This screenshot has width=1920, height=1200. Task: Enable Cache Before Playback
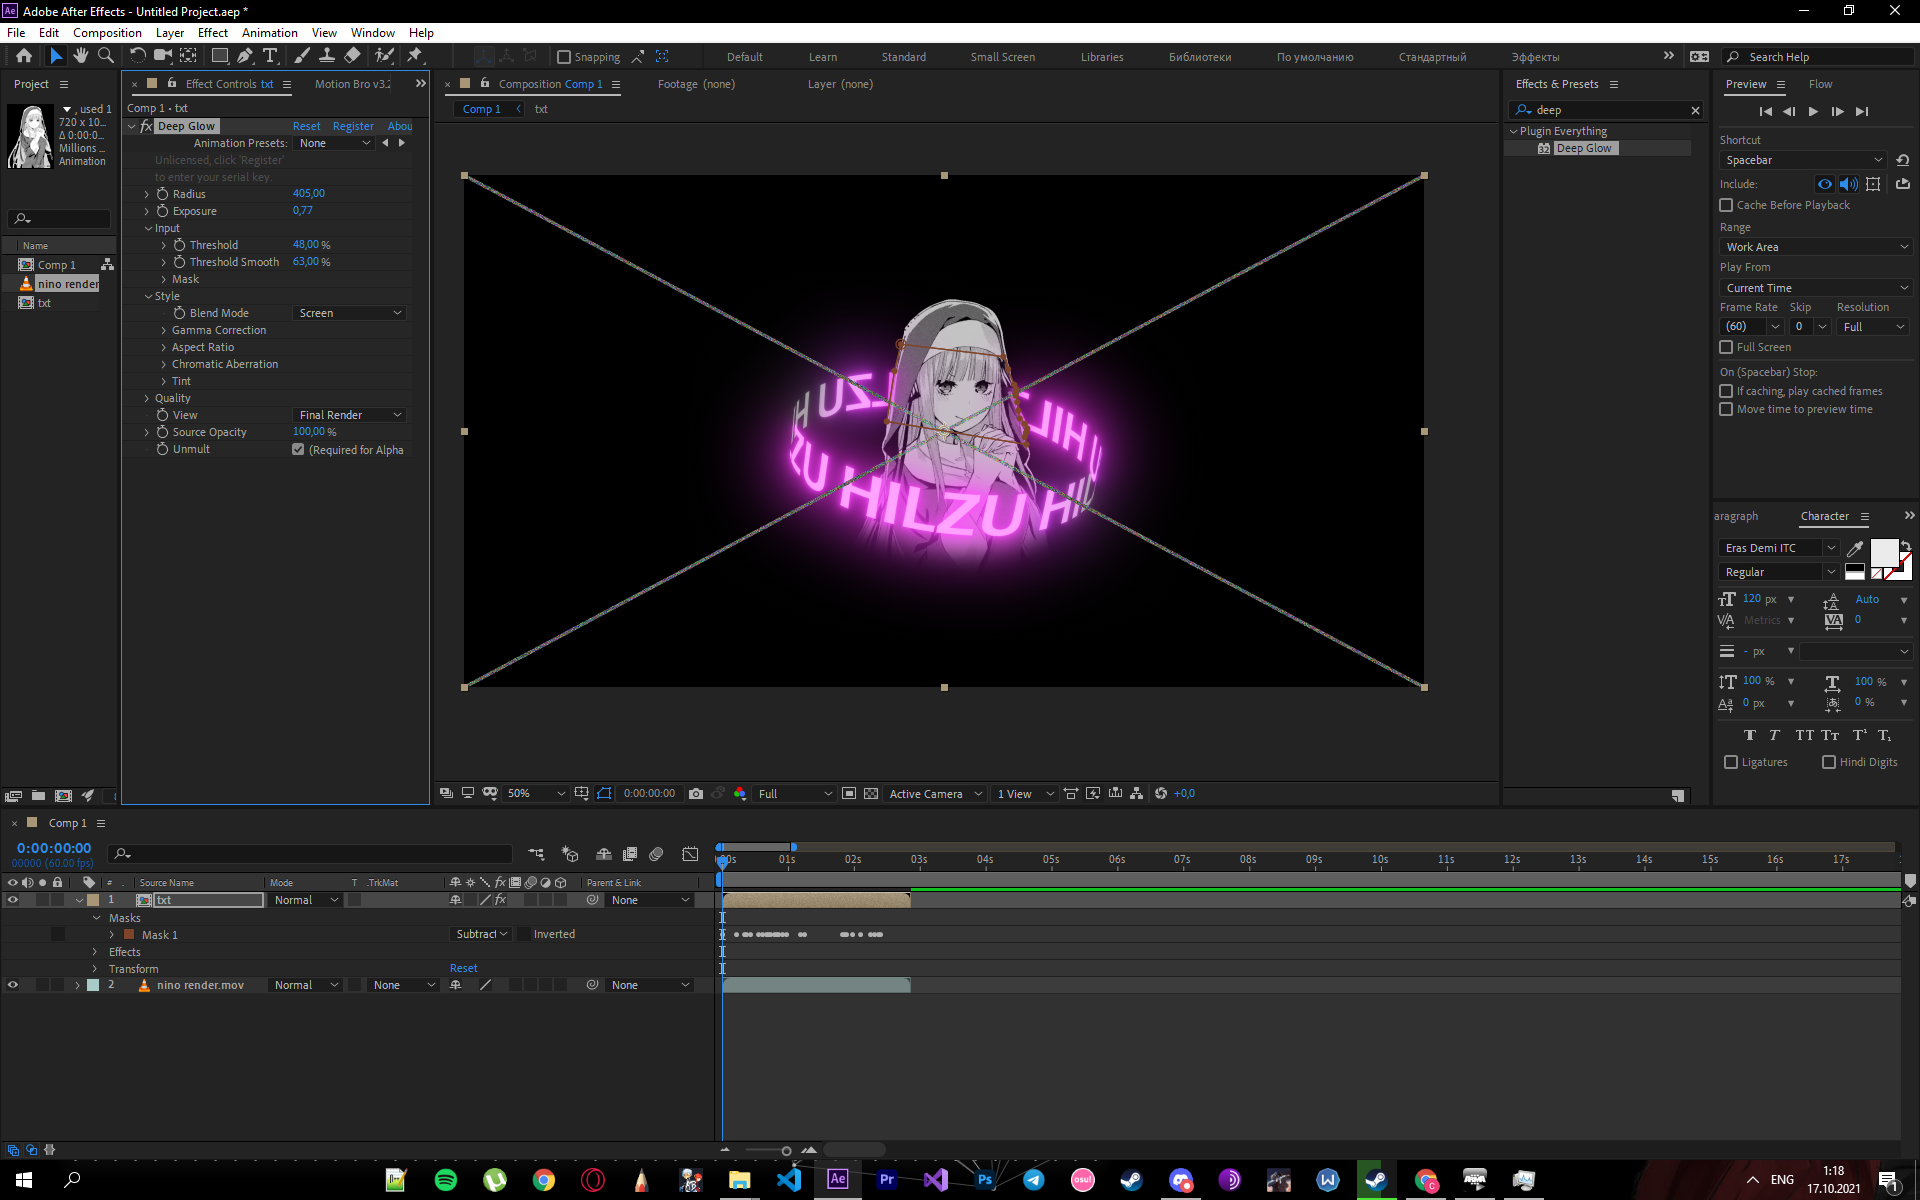1726,205
